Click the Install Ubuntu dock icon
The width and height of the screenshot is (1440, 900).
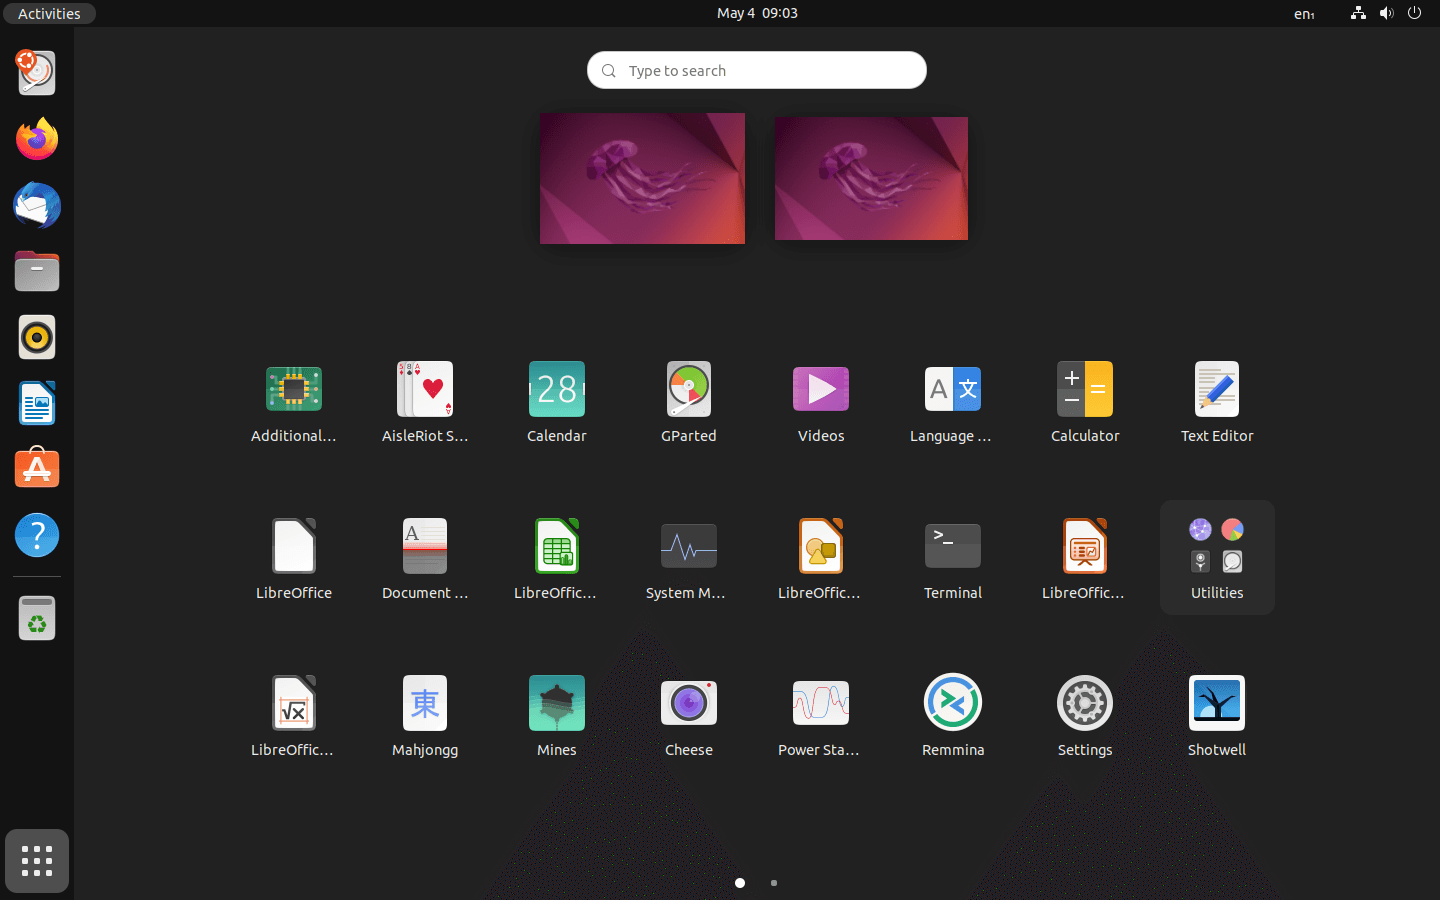click(x=37, y=73)
